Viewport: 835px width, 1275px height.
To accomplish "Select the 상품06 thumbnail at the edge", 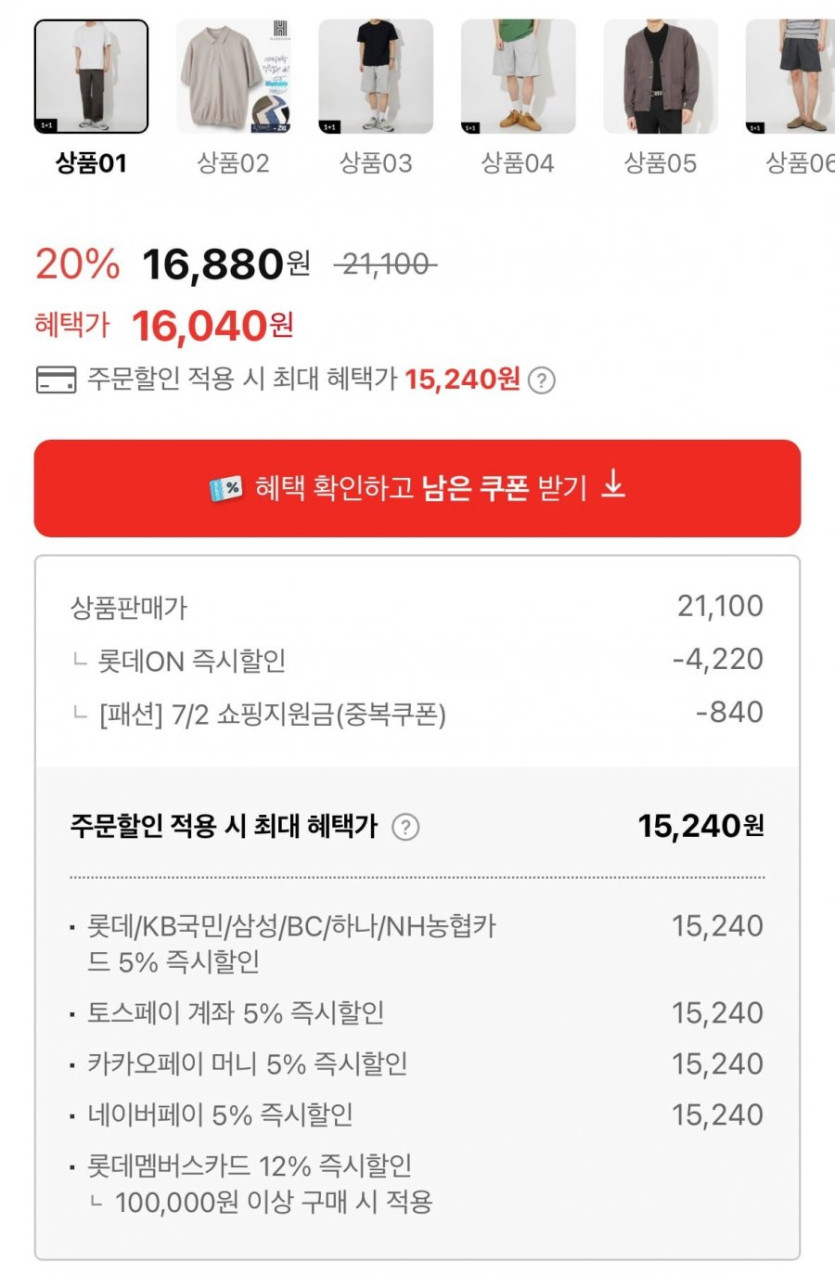I will pyautogui.click(x=790, y=77).
